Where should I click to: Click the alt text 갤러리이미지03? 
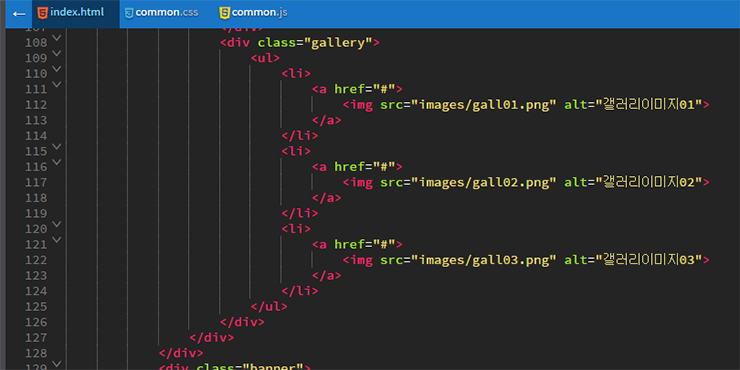pyautogui.click(x=649, y=260)
